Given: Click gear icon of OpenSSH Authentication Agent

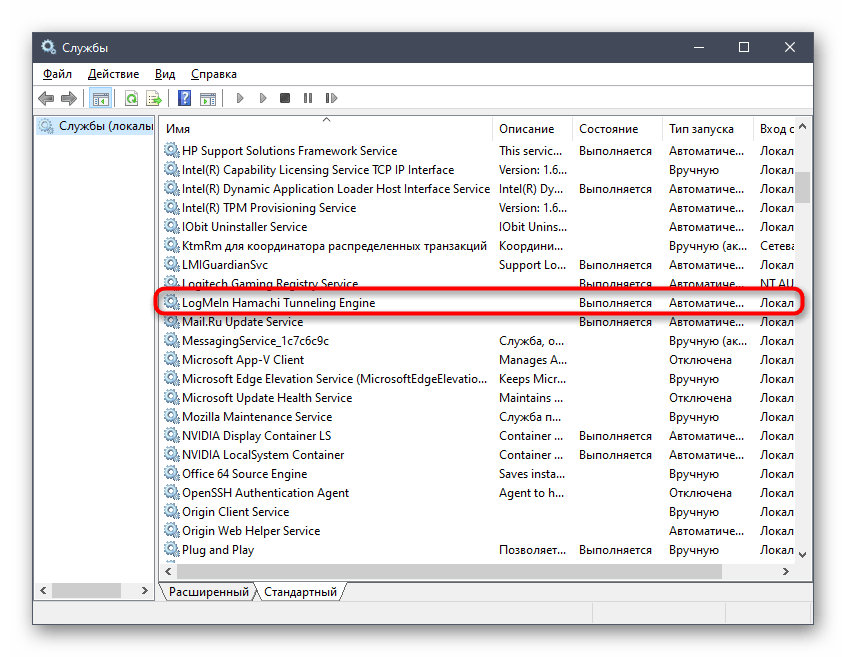Looking at the screenshot, I should [x=172, y=492].
